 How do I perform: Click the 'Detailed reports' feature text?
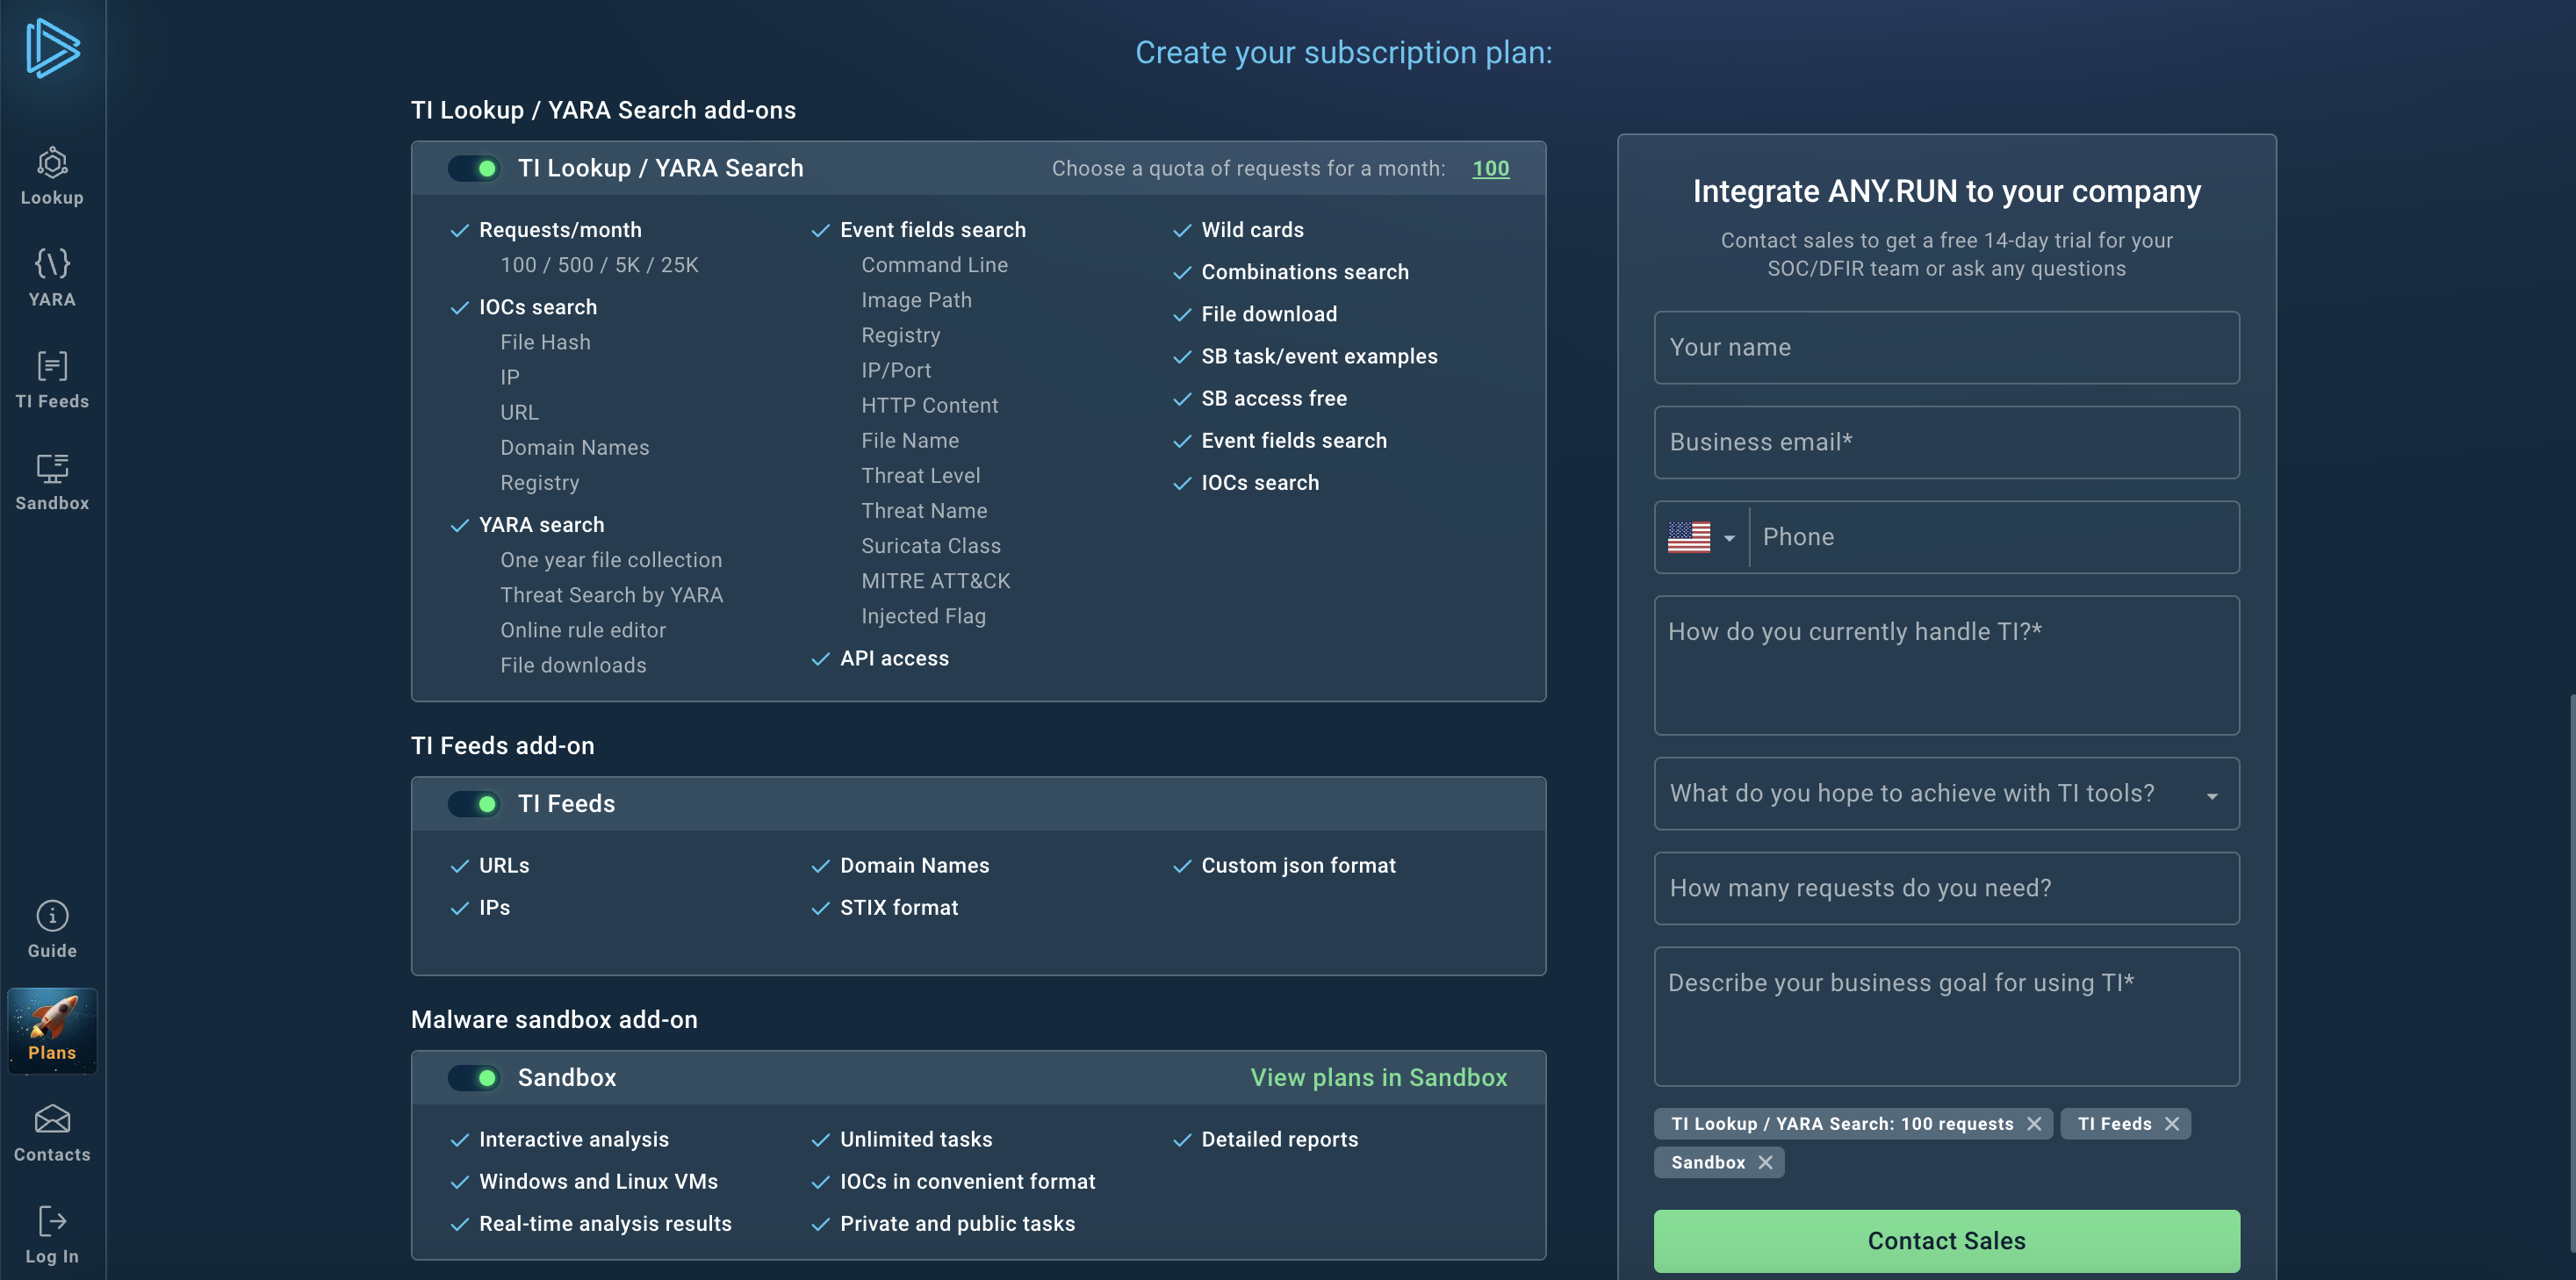pyautogui.click(x=1279, y=1139)
